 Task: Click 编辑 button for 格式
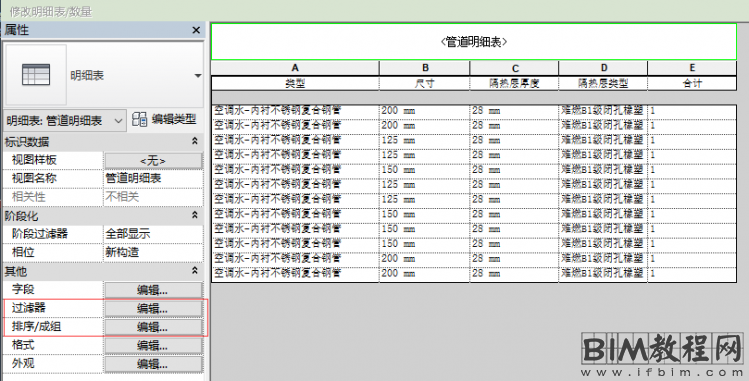[x=153, y=345]
